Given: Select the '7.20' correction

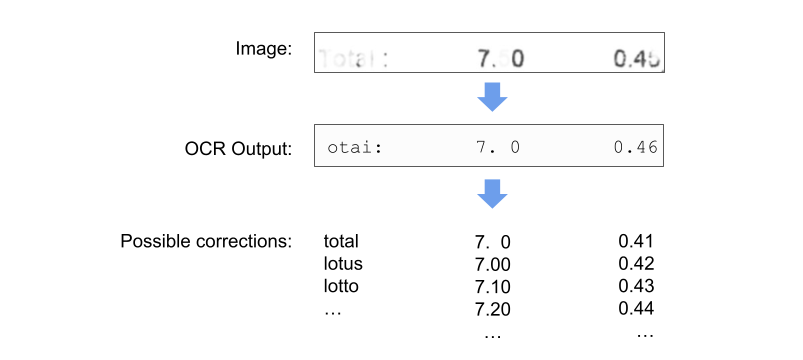Looking at the screenshot, I should pos(493,309).
